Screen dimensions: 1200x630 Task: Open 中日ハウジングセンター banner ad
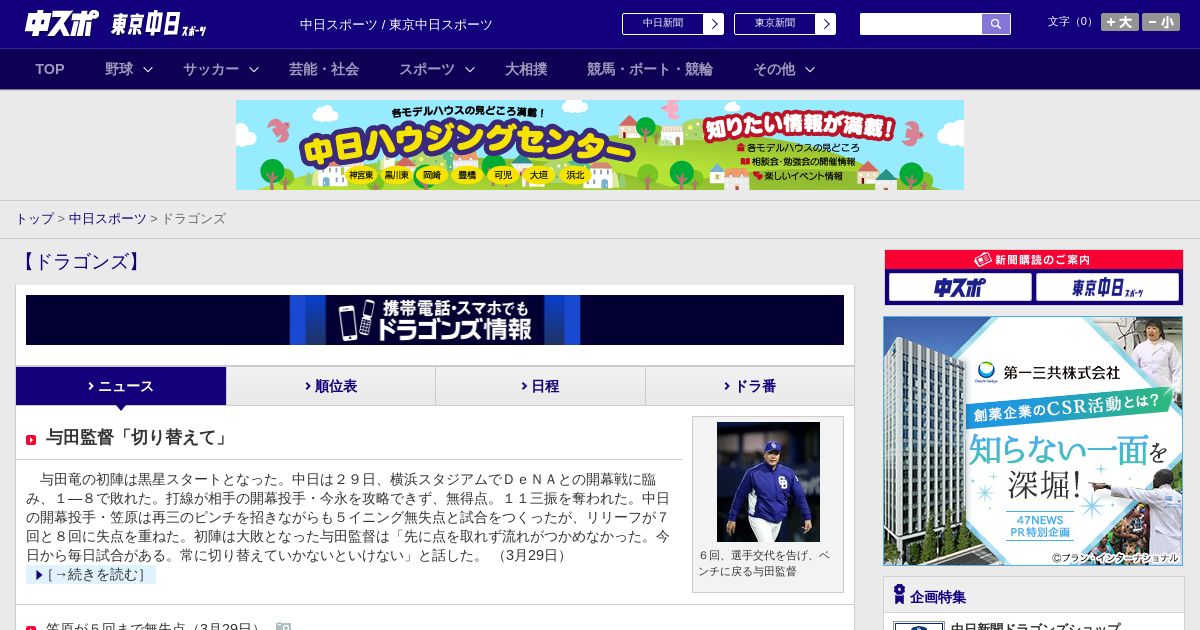pos(600,145)
